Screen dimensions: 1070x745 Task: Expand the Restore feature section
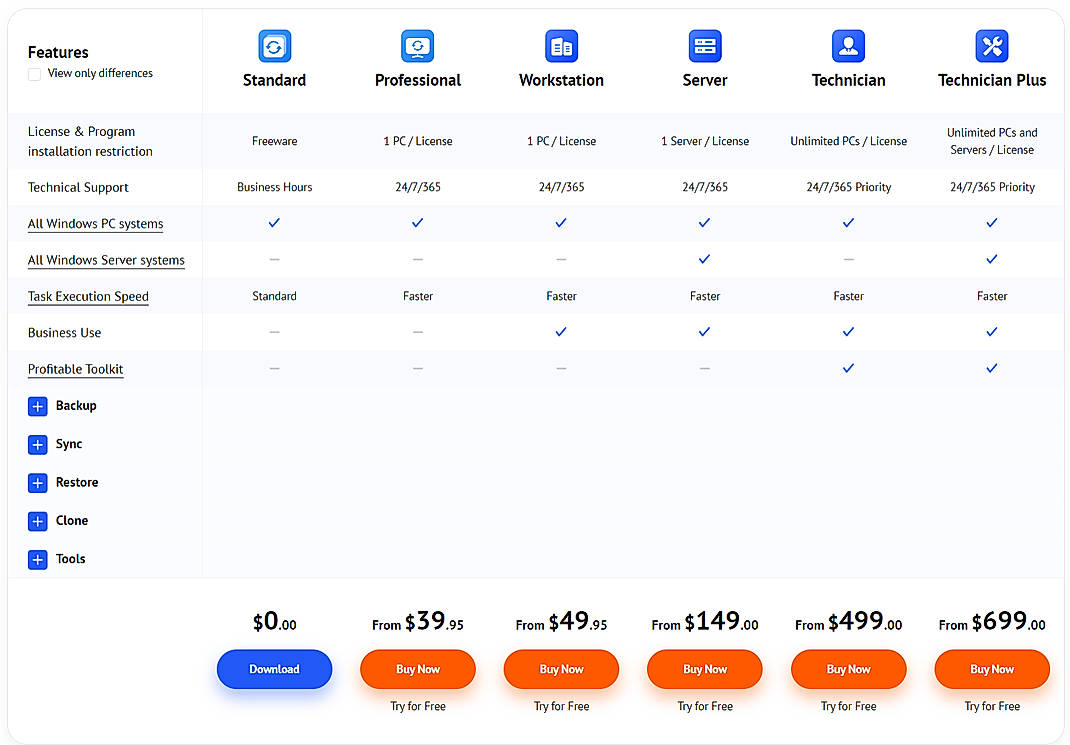coord(38,483)
